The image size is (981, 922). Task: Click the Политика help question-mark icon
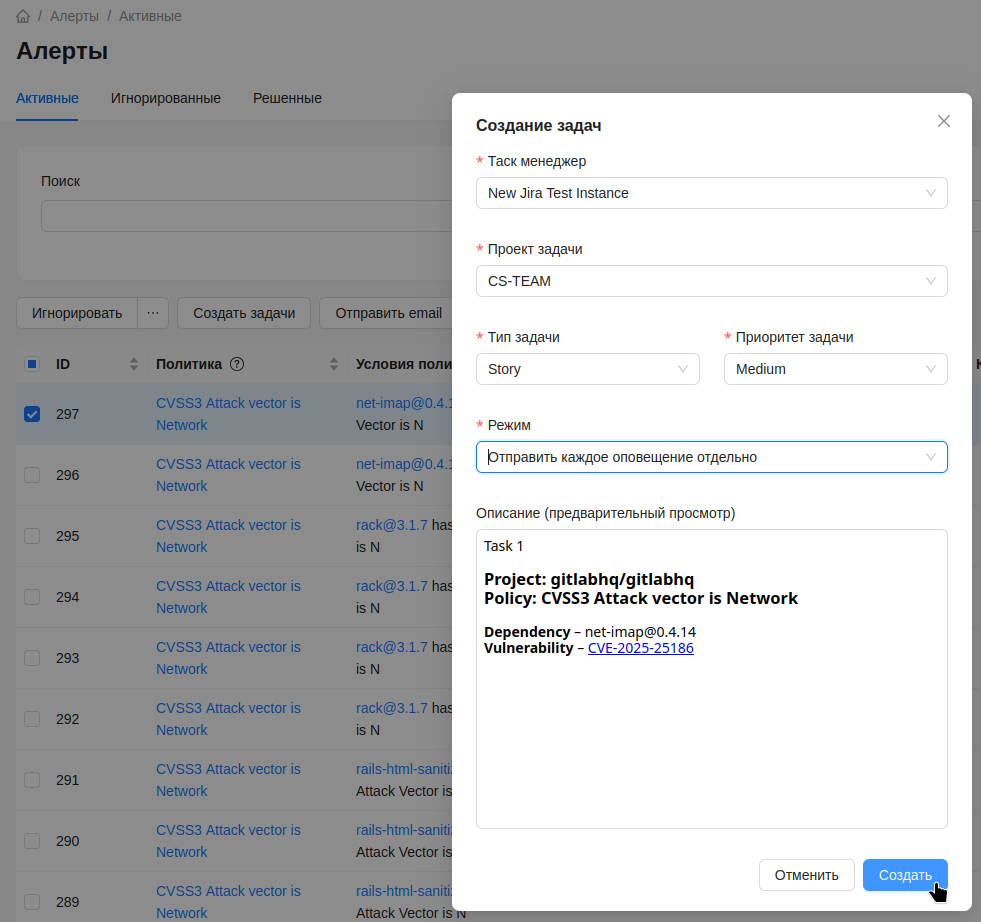[236, 364]
